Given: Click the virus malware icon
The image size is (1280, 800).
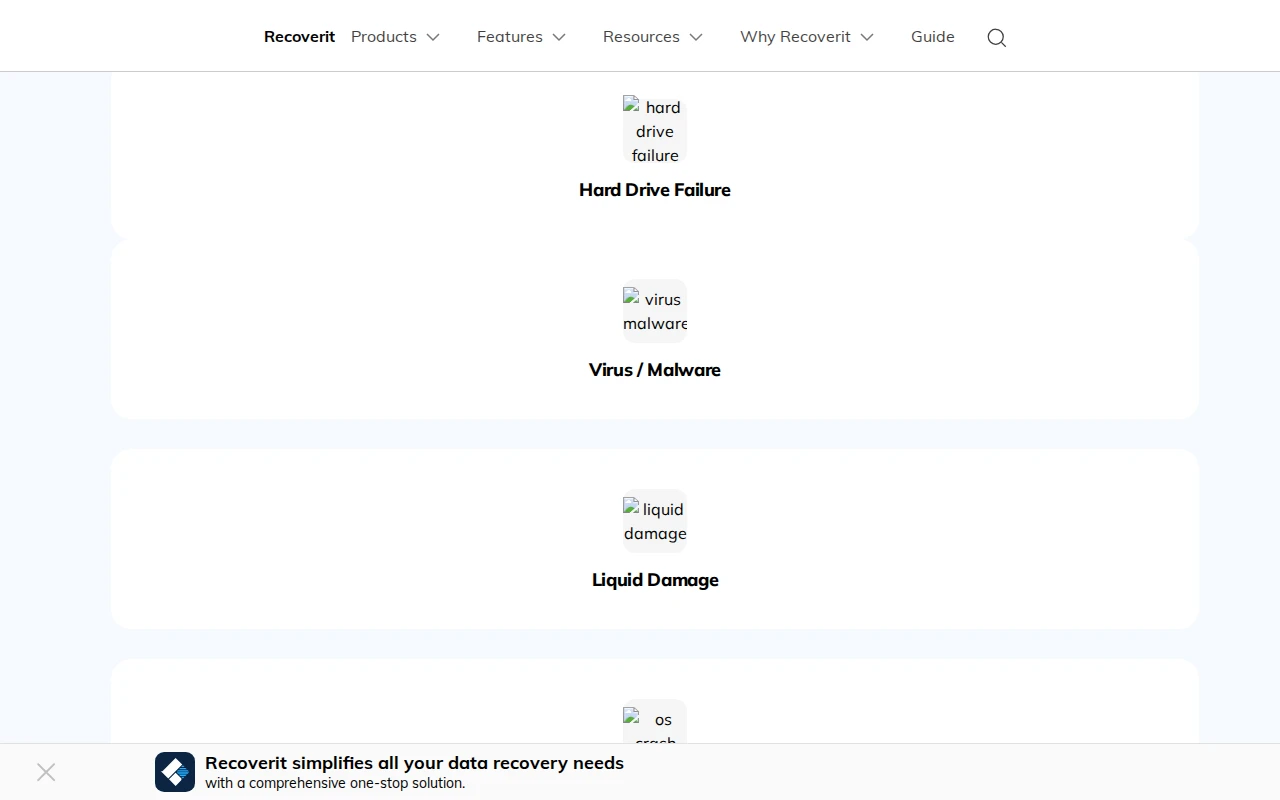Looking at the screenshot, I should [x=655, y=311].
